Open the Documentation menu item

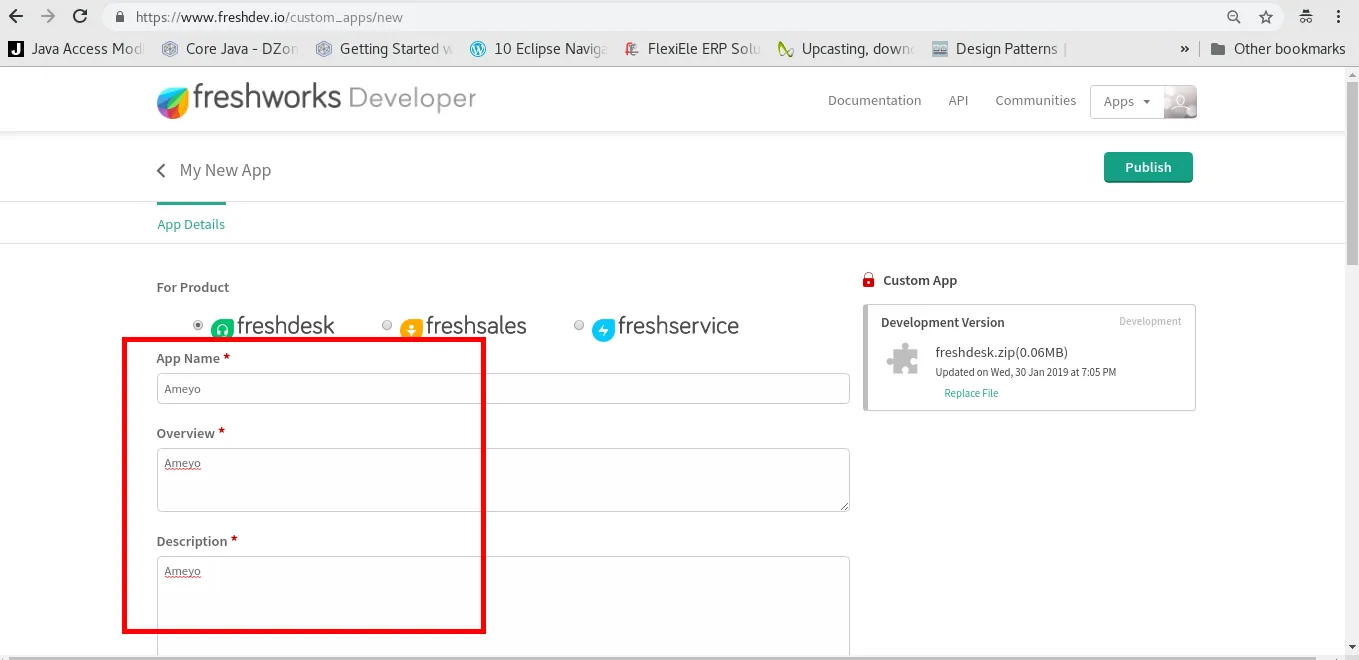(874, 100)
